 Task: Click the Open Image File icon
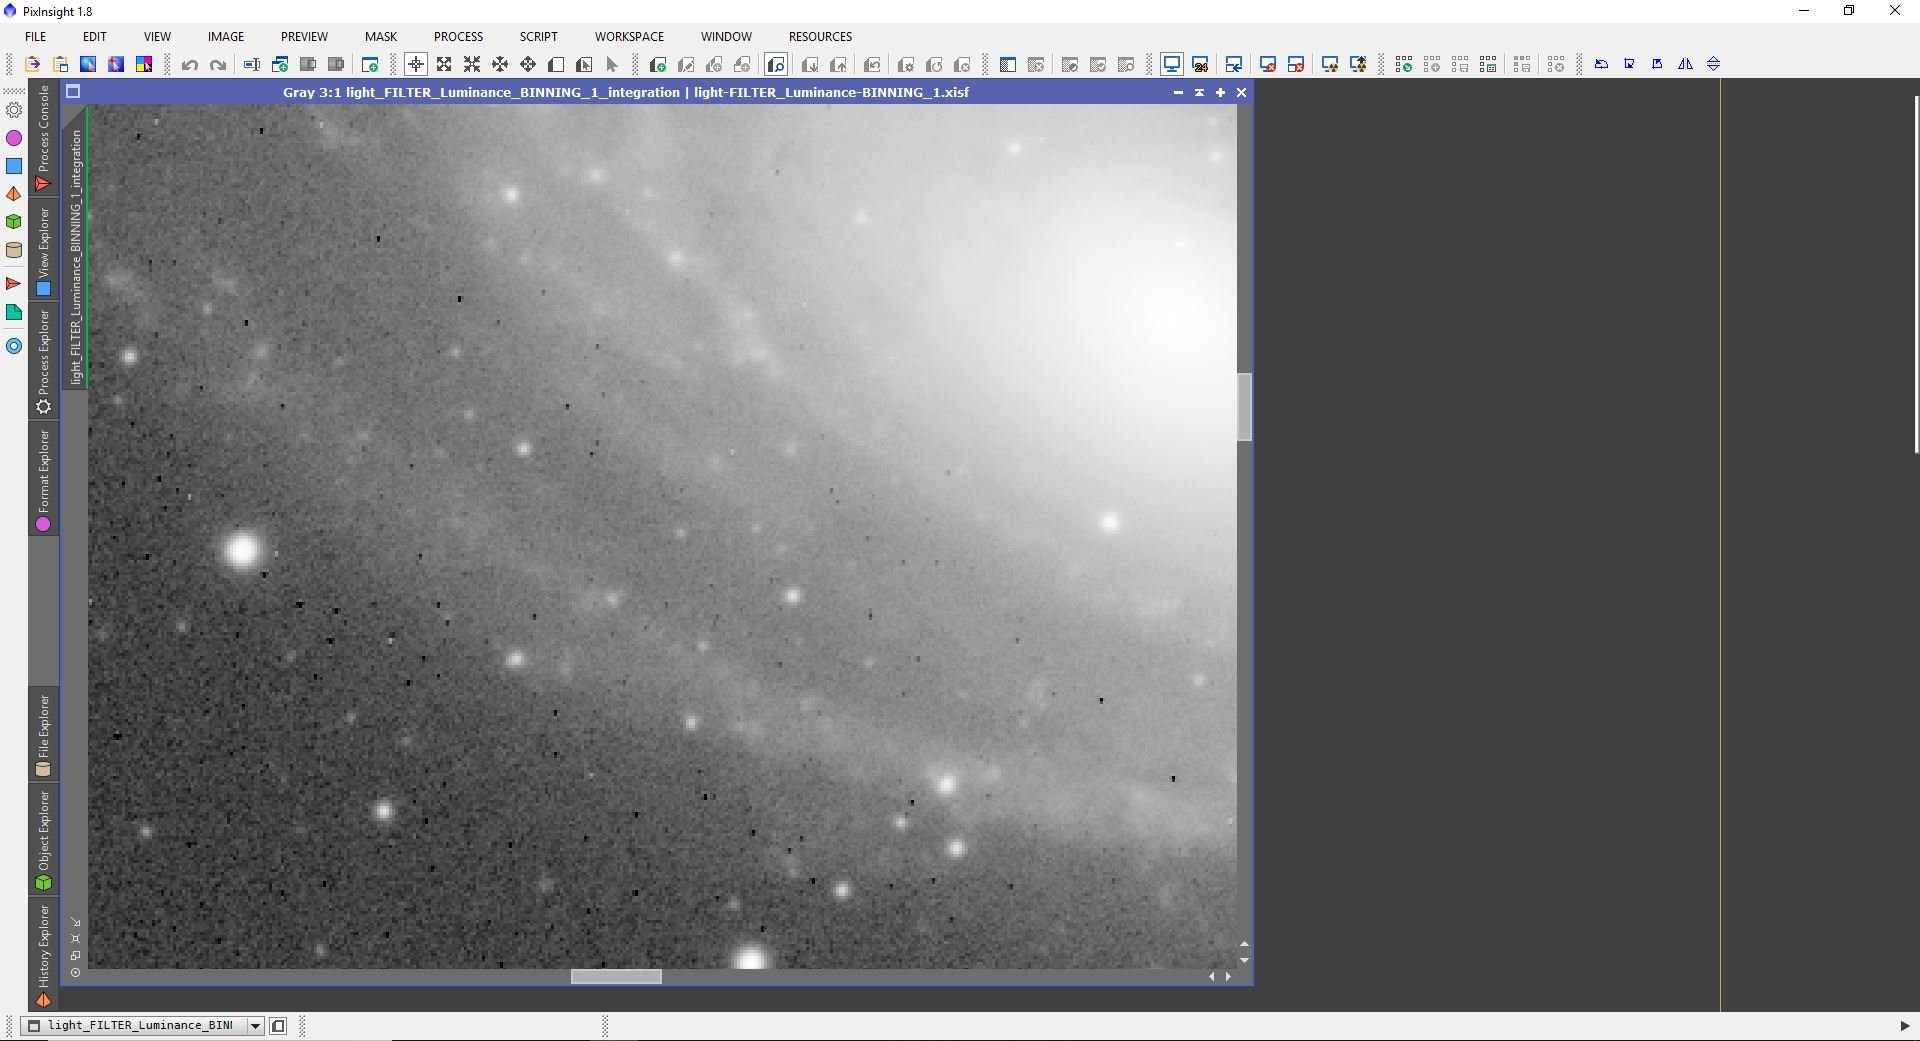click(x=32, y=65)
